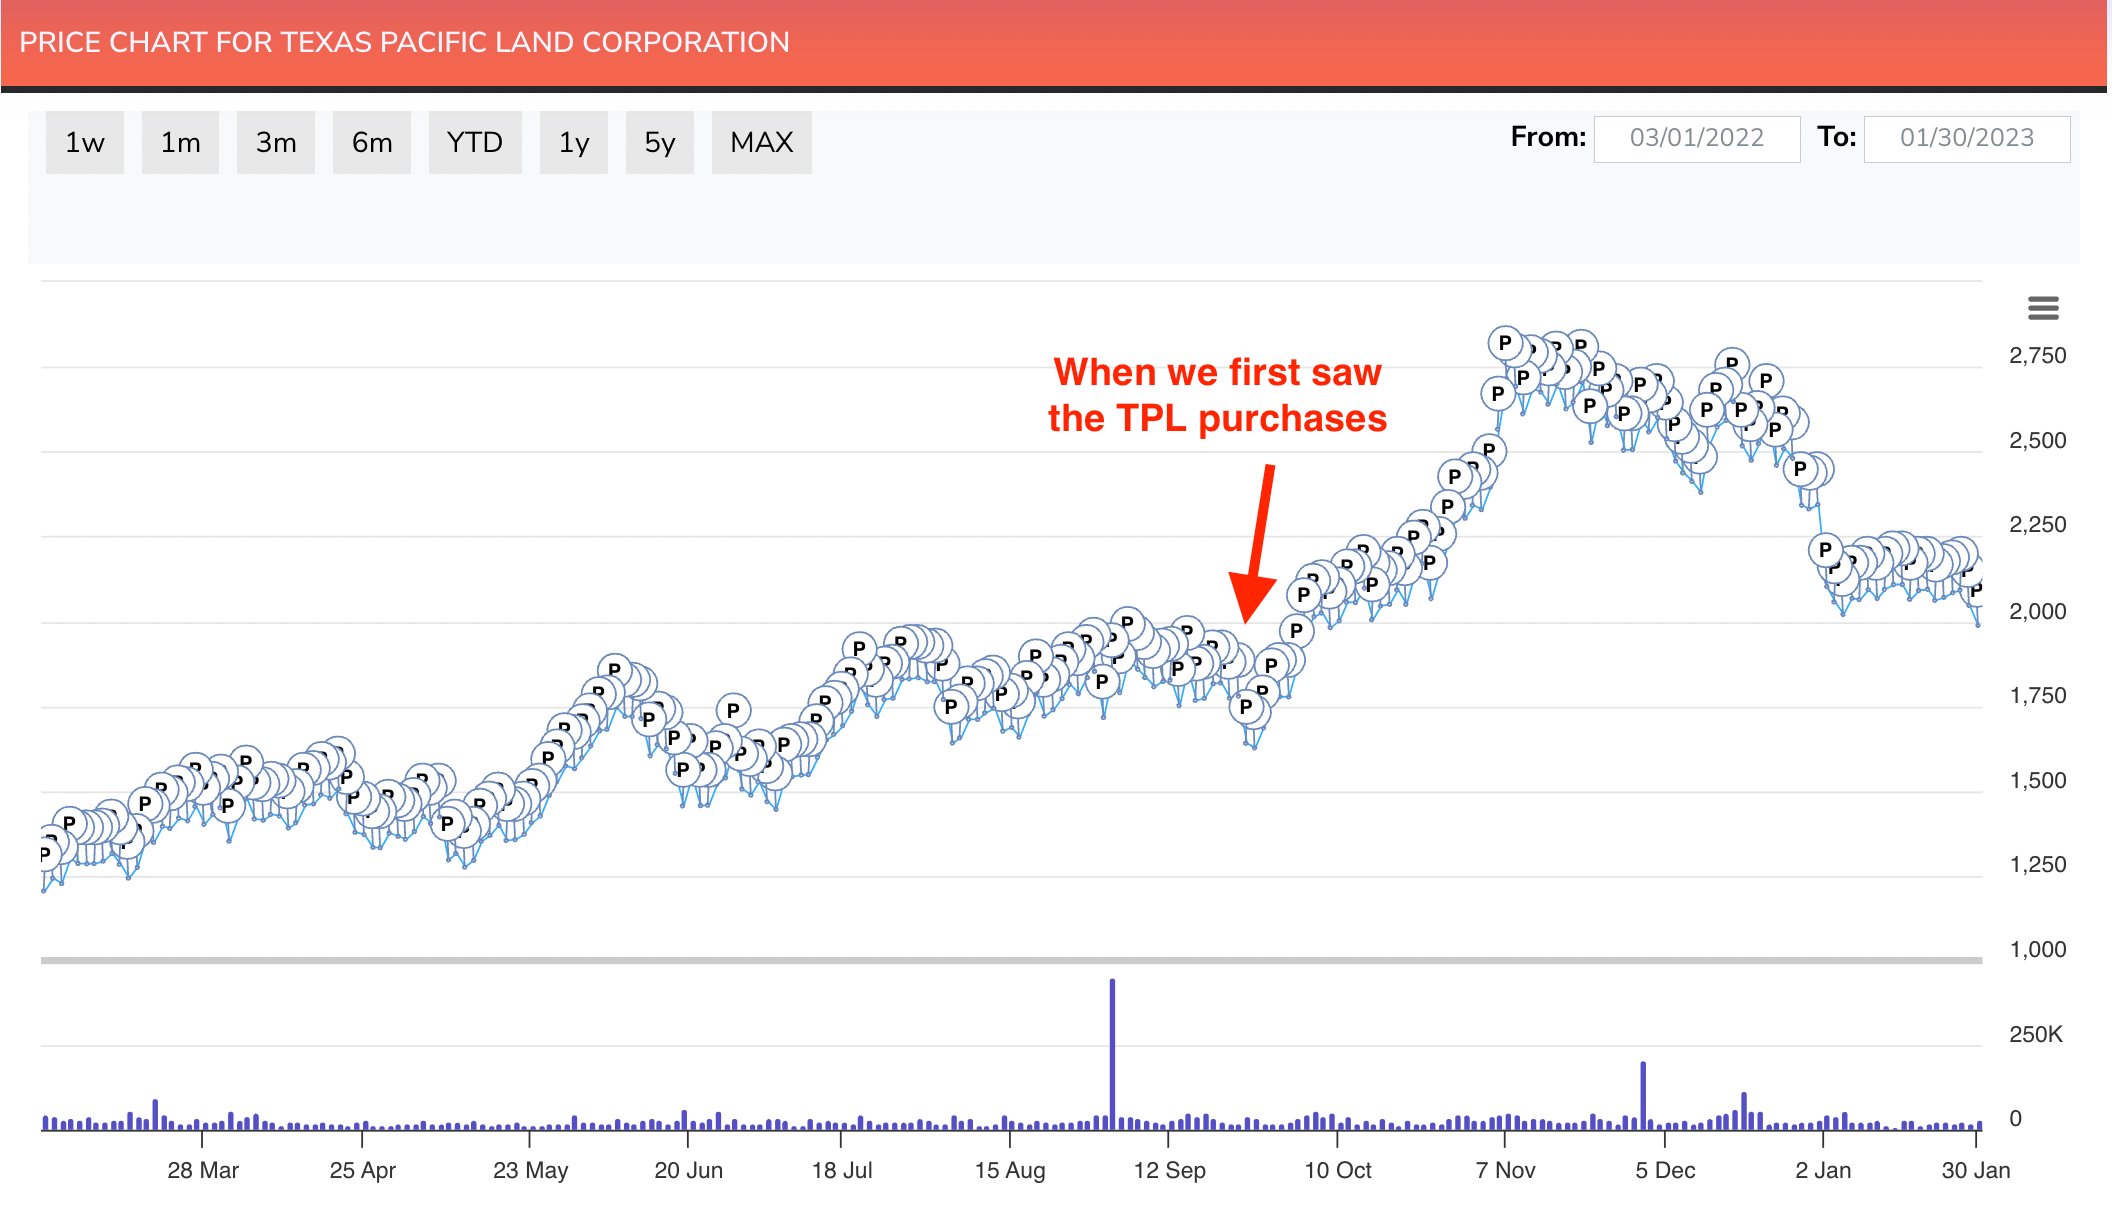
Task: Choose the 1y range button
Action: pyautogui.click(x=573, y=143)
